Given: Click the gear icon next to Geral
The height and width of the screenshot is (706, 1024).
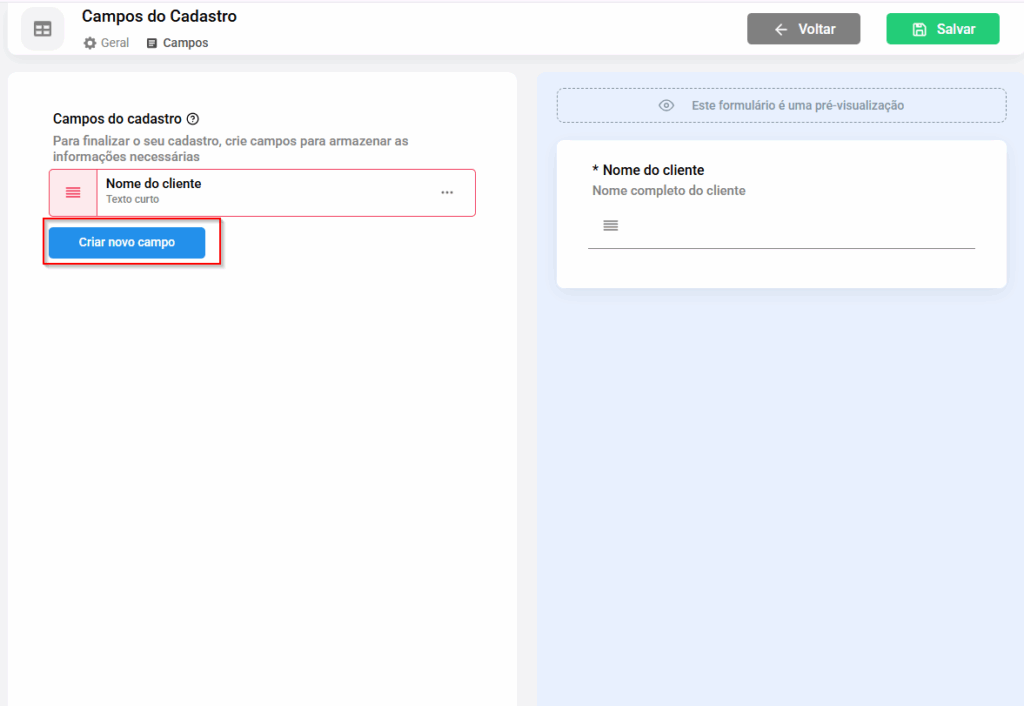Looking at the screenshot, I should click(90, 44).
